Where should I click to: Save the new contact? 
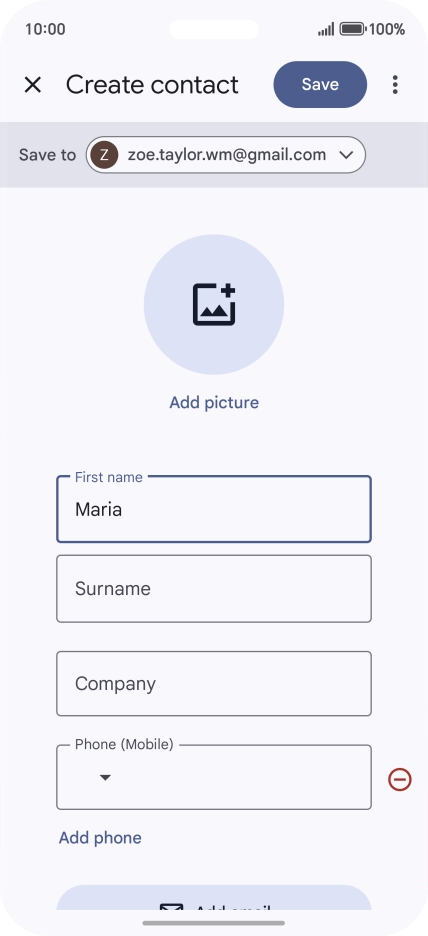tap(320, 85)
